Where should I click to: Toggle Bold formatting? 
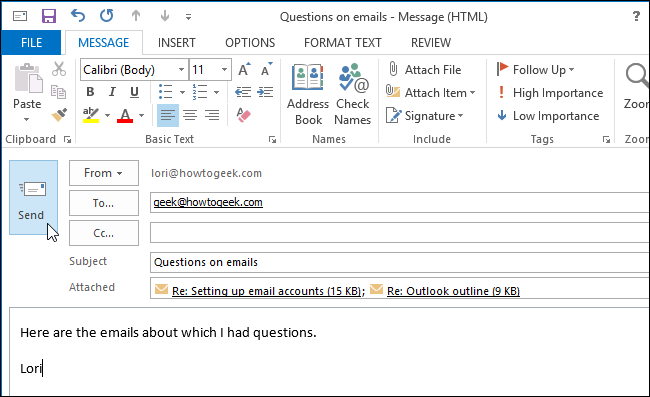click(x=90, y=92)
